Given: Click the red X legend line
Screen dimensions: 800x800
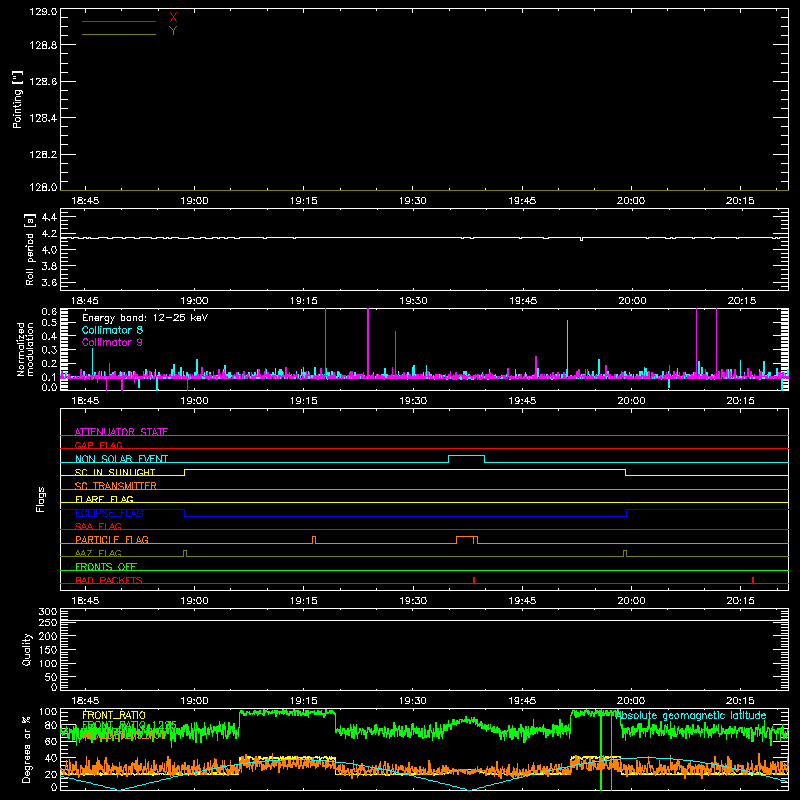Looking at the screenshot, I should tap(119, 21).
